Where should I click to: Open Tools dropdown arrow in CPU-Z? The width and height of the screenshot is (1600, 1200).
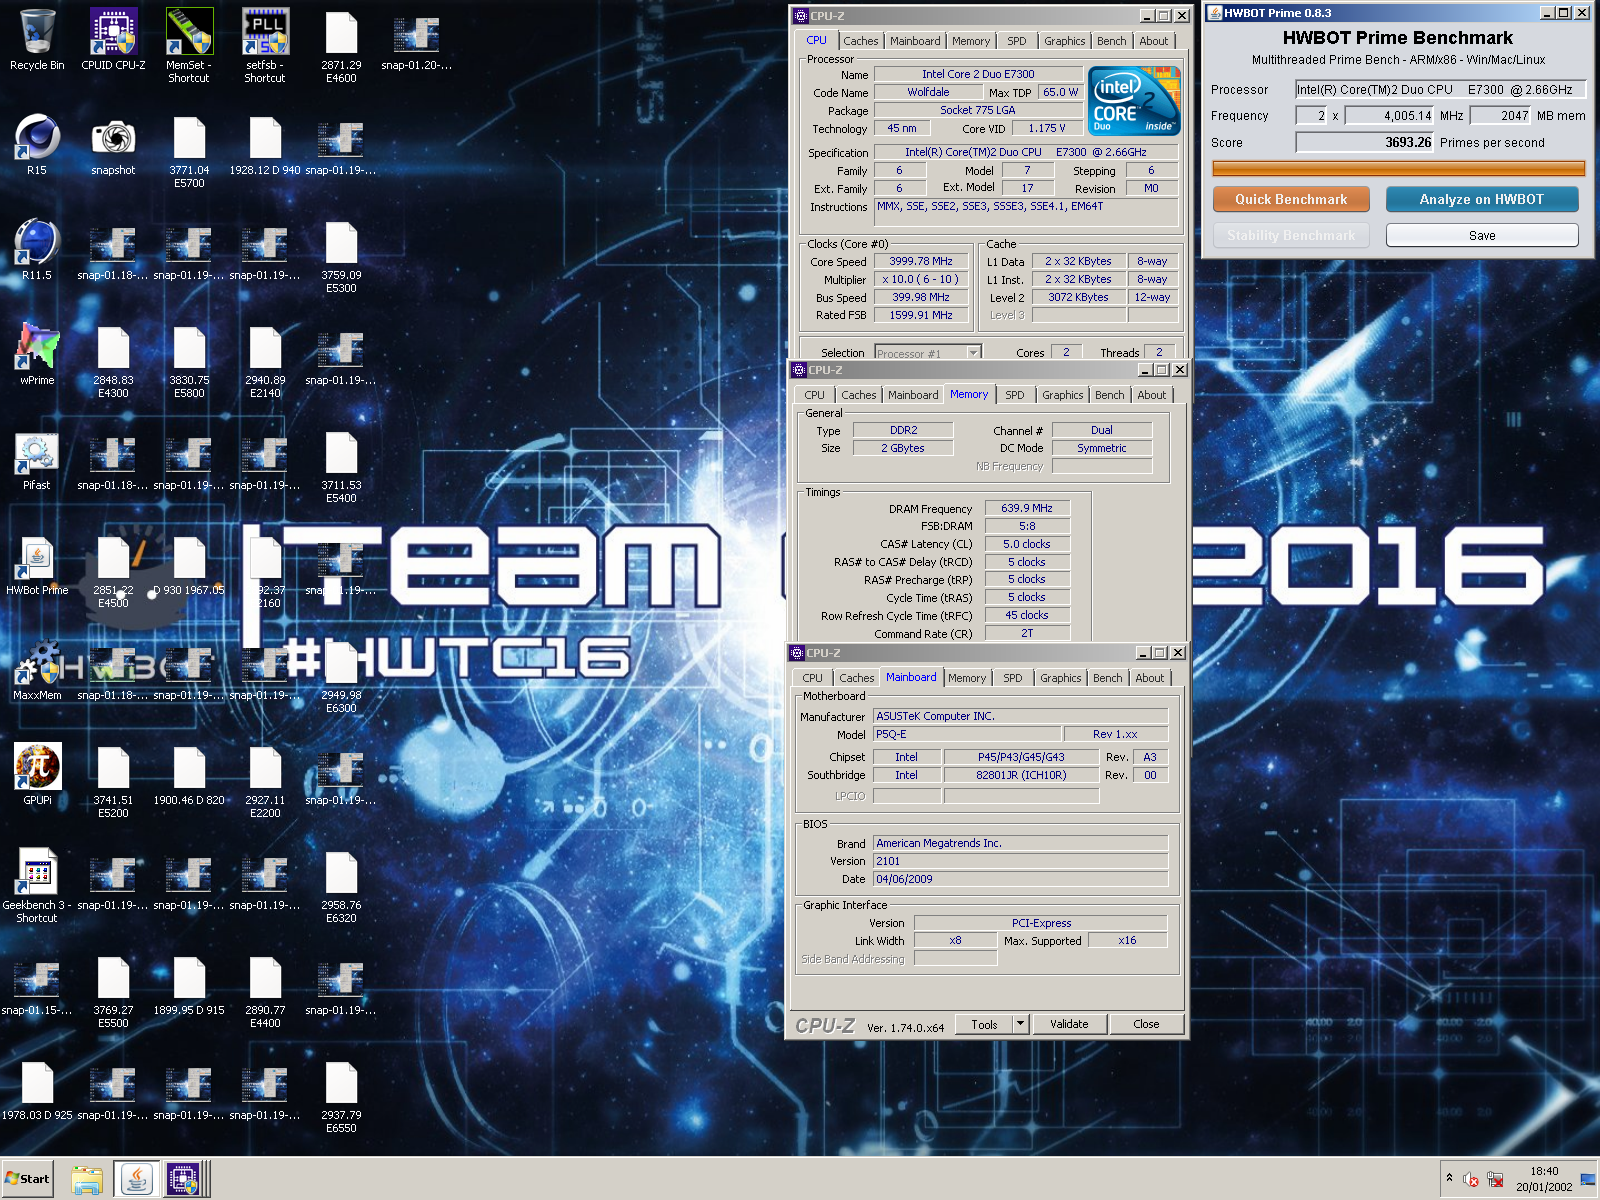tap(1020, 1024)
